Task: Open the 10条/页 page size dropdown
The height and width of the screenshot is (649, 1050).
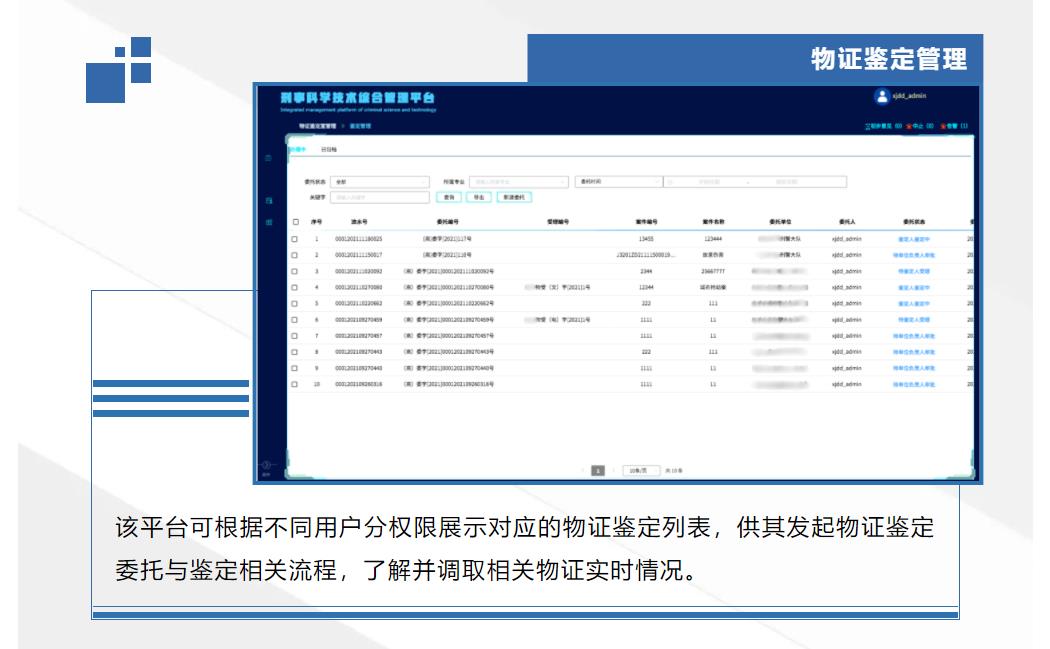Action: (x=642, y=470)
